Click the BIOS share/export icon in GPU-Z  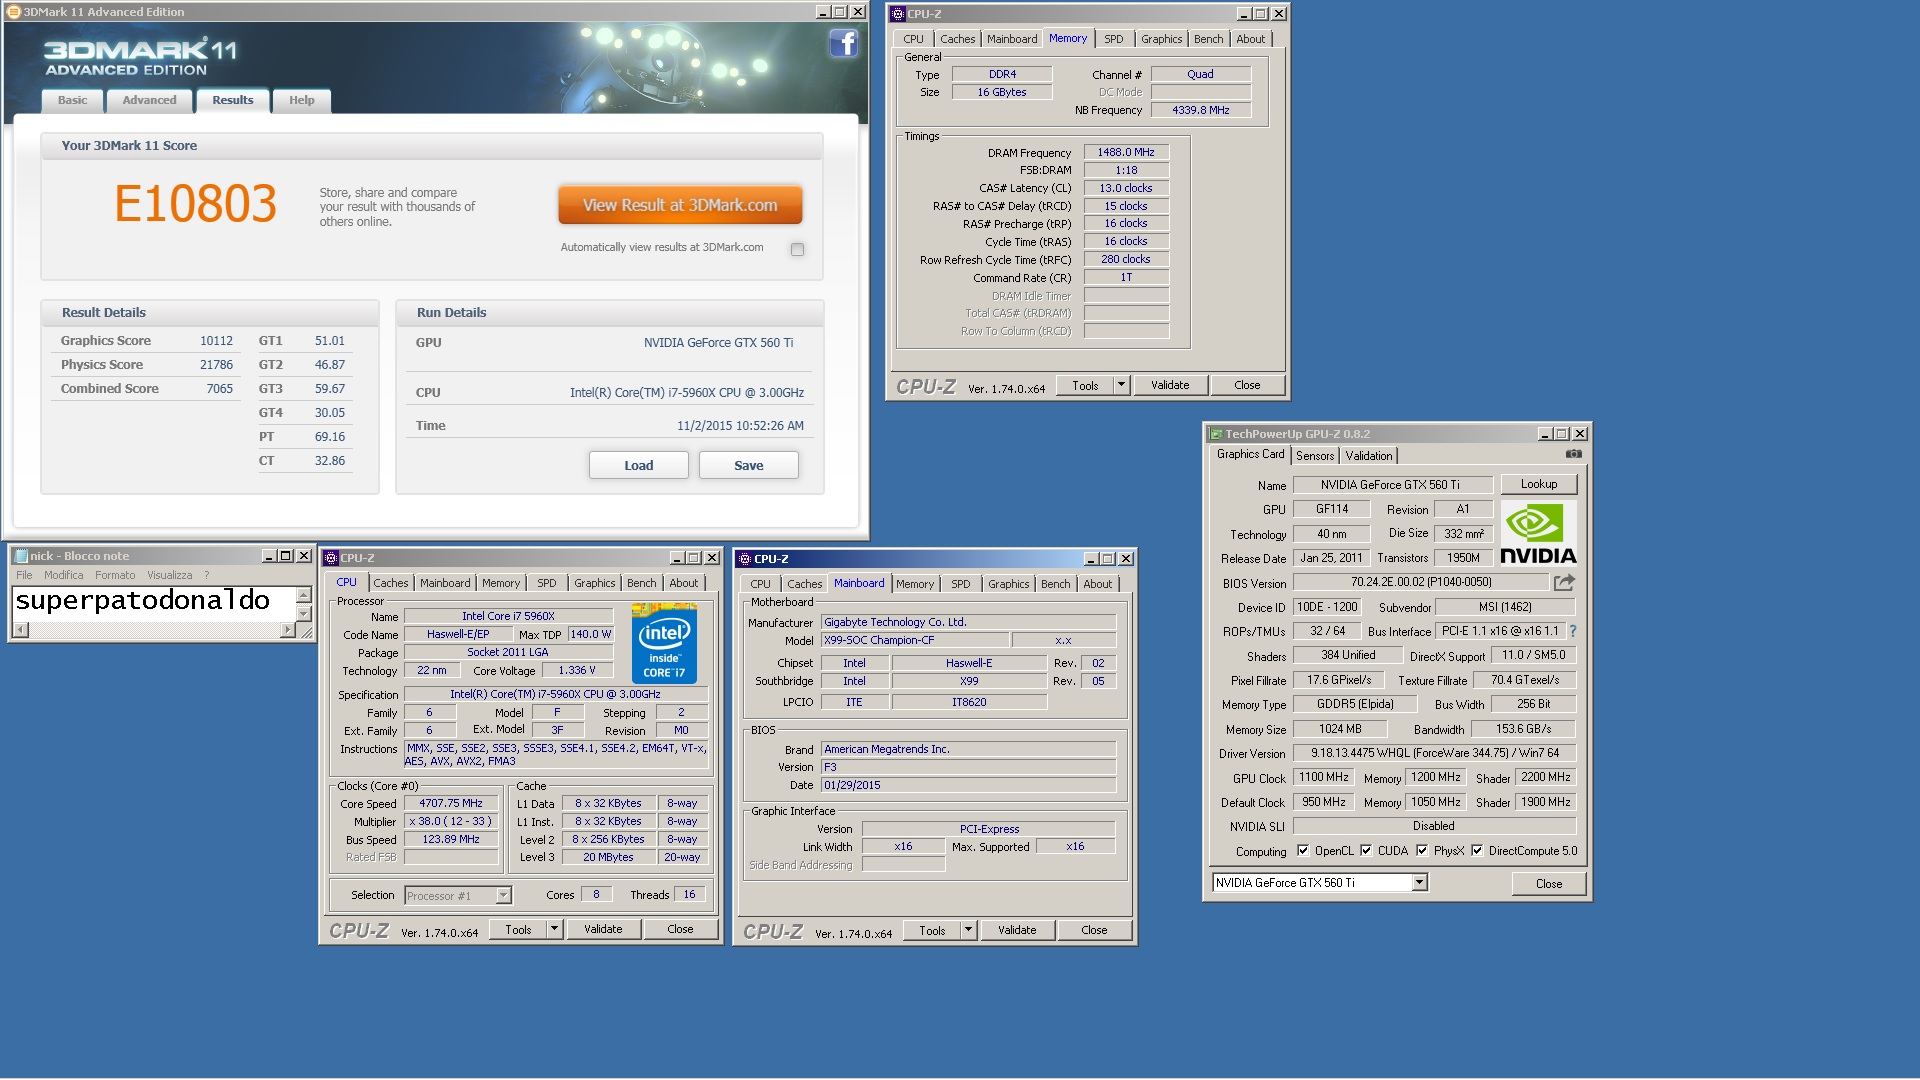click(x=1564, y=582)
